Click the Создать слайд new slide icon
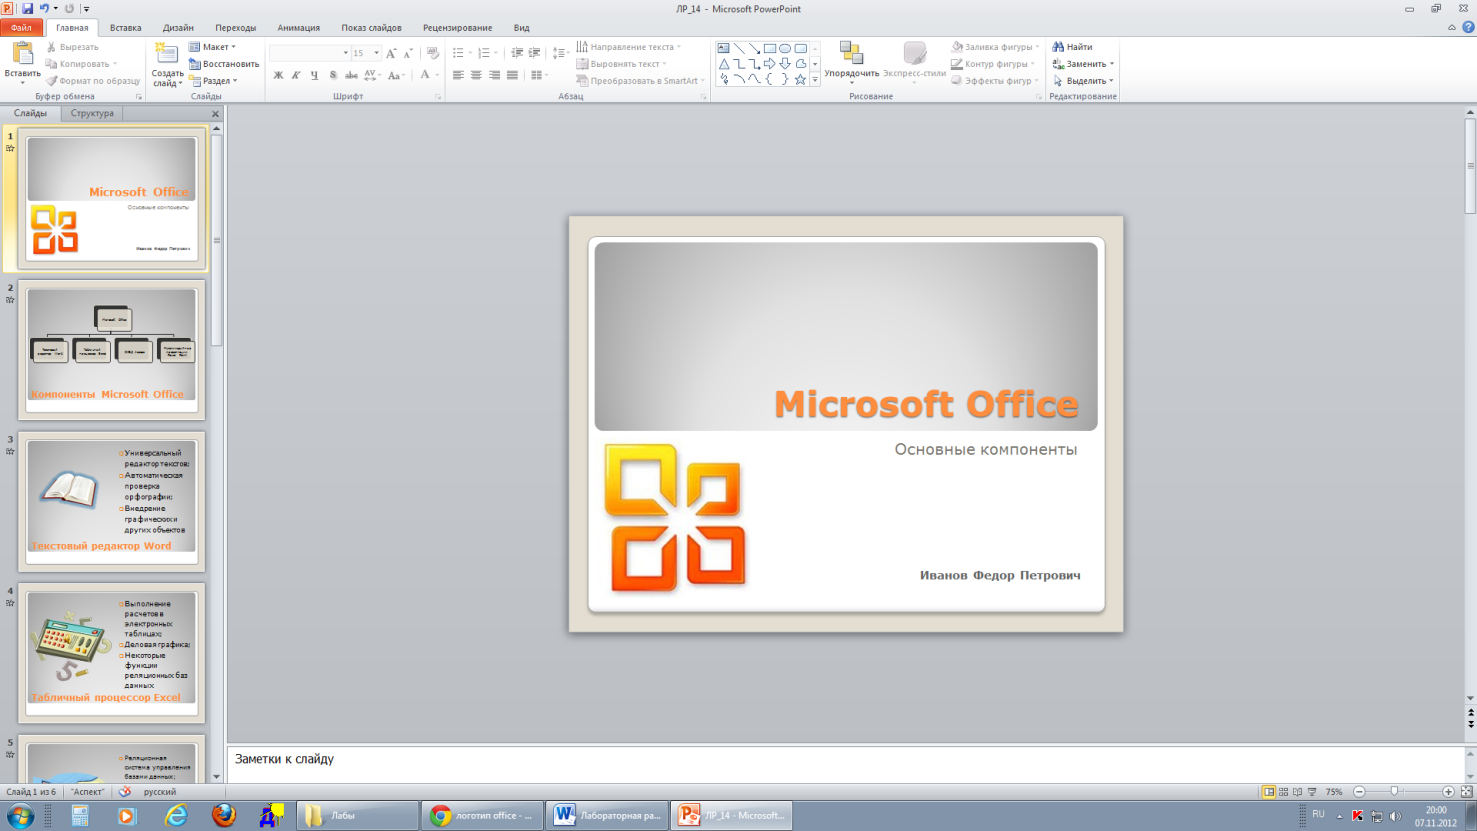This screenshot has width=1477, height=831. [x=167, y=54]
